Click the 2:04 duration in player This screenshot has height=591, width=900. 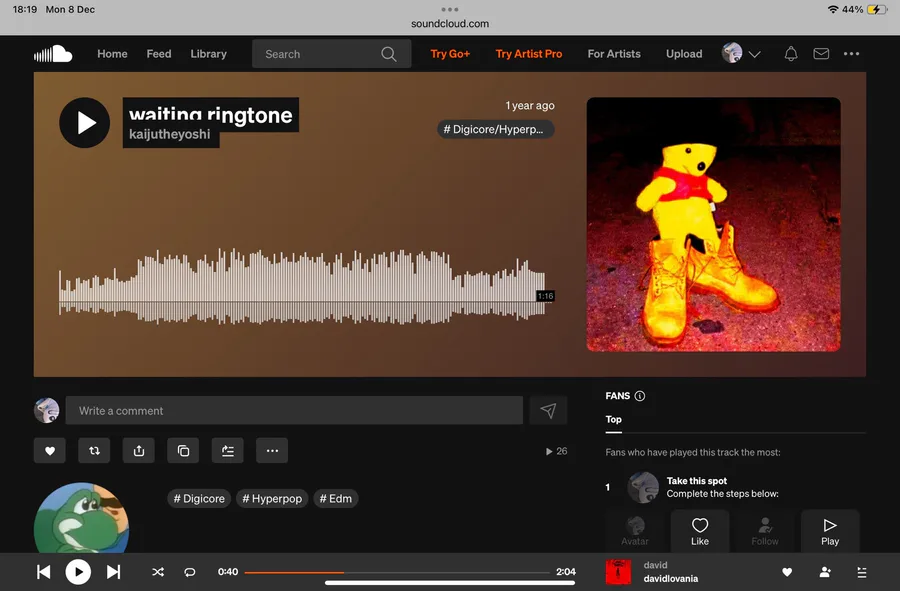pos(565,572)
